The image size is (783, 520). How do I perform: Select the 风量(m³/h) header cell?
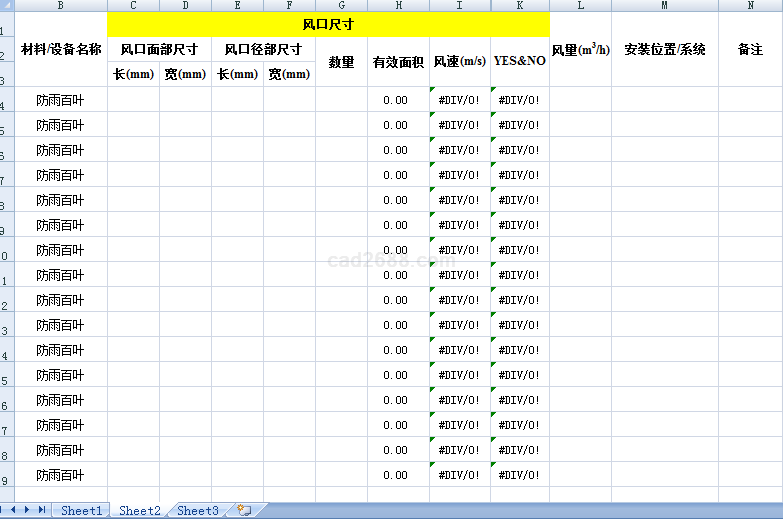(x=580, y=49)
